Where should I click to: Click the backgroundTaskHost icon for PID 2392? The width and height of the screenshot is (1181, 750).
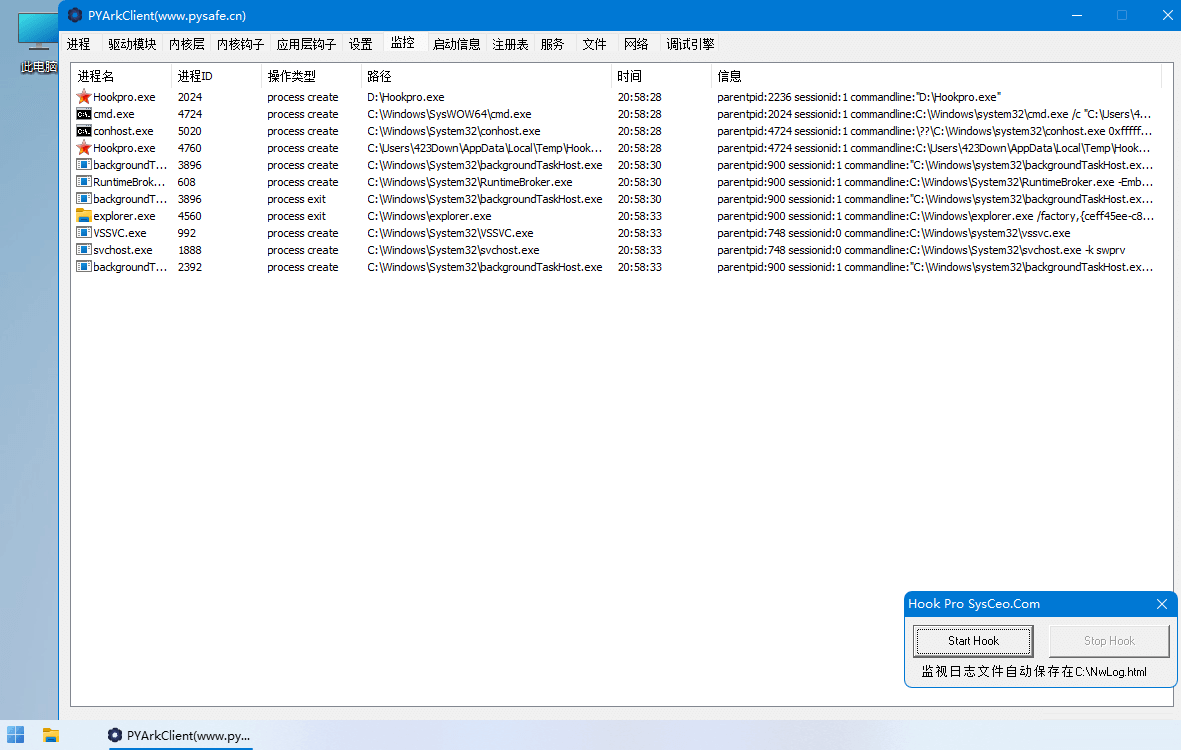coord(84,267)
